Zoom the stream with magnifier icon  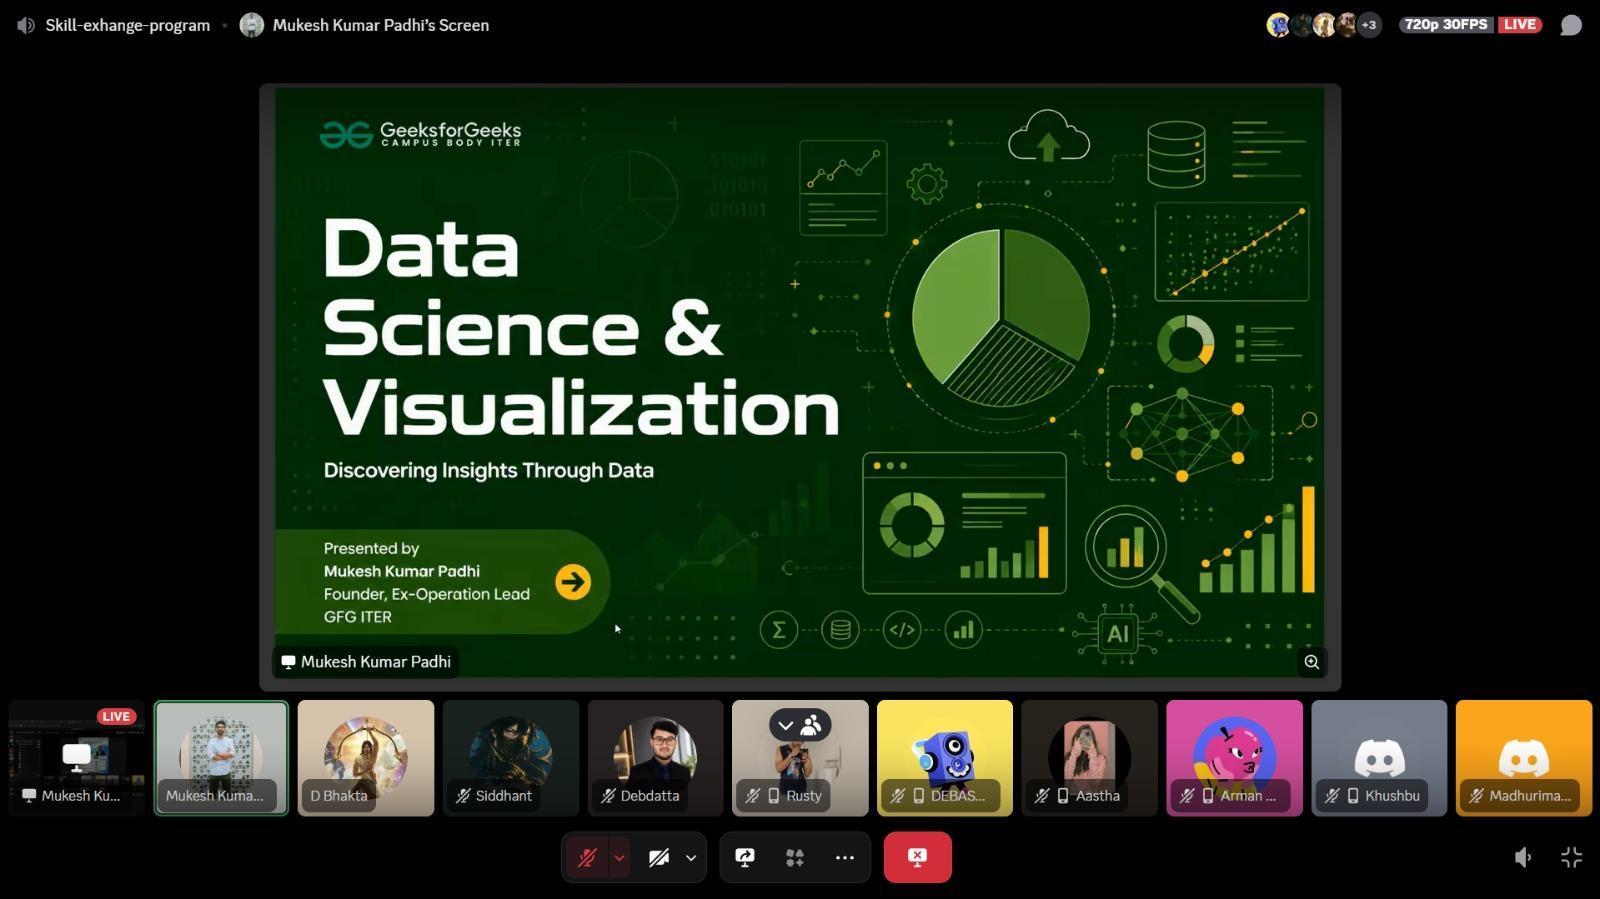click(x=1311, y=662)
